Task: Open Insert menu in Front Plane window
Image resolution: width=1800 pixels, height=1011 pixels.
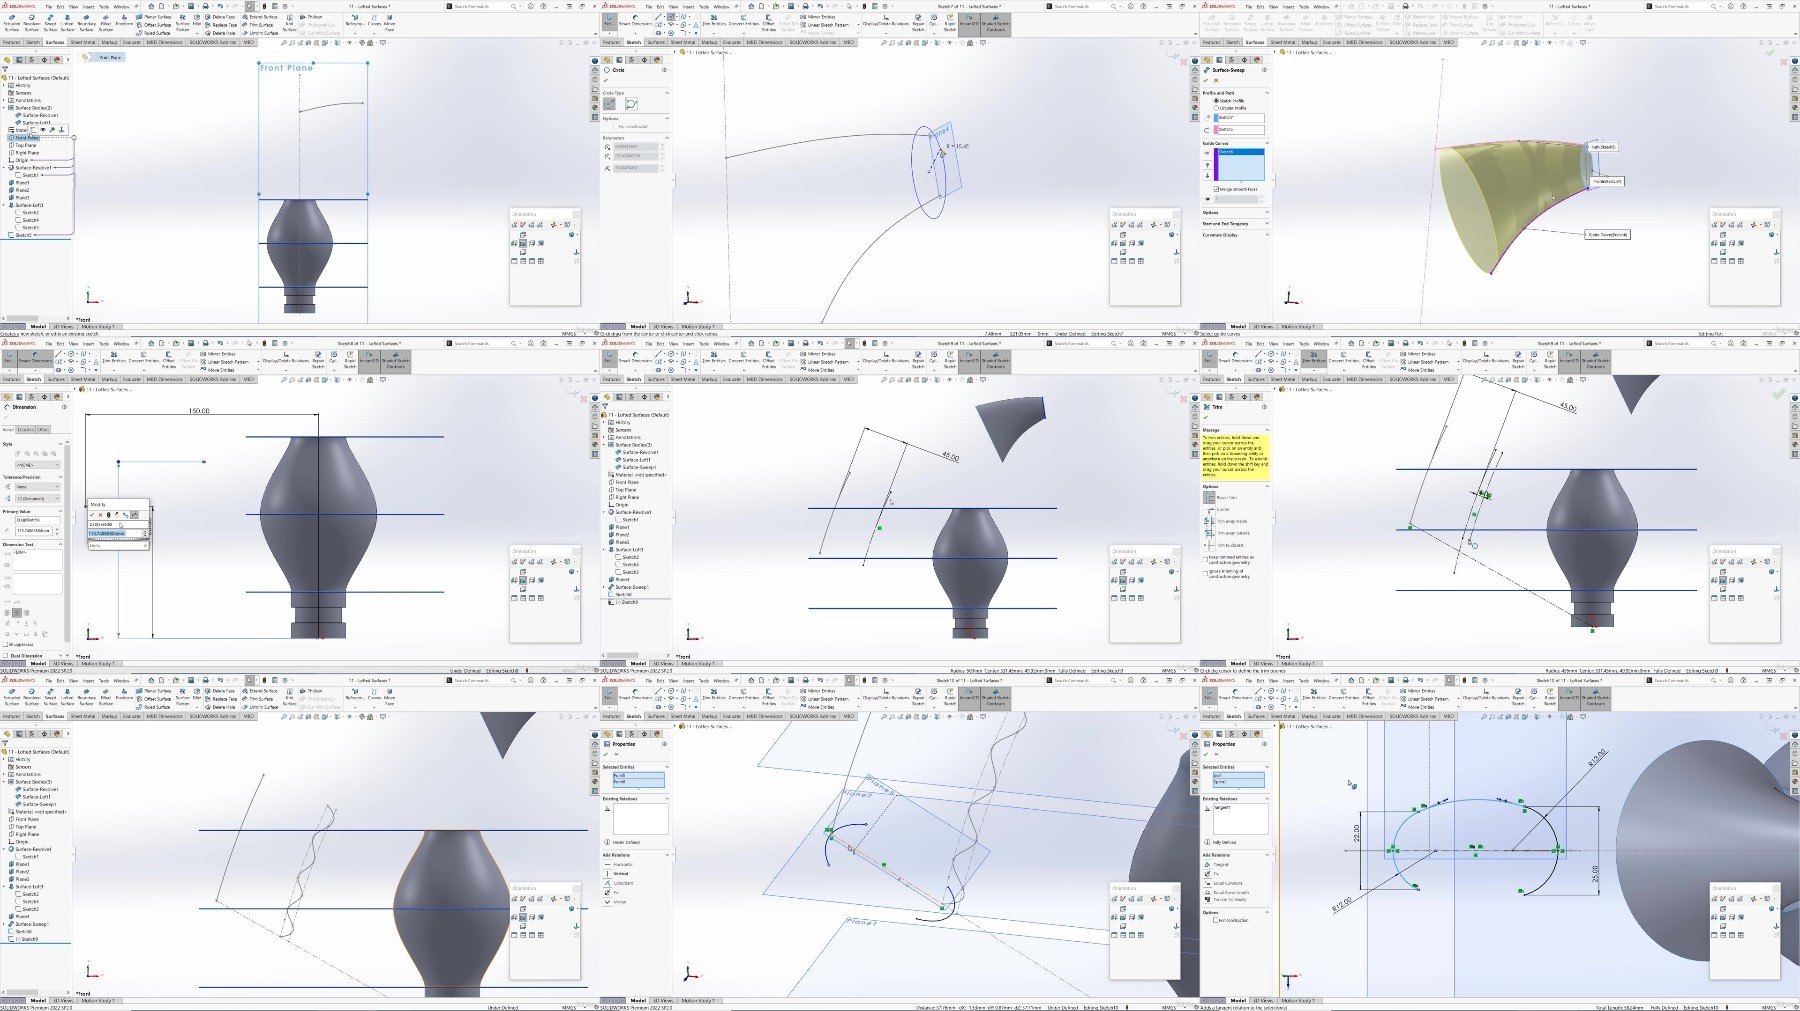Action: pos(87,6)
